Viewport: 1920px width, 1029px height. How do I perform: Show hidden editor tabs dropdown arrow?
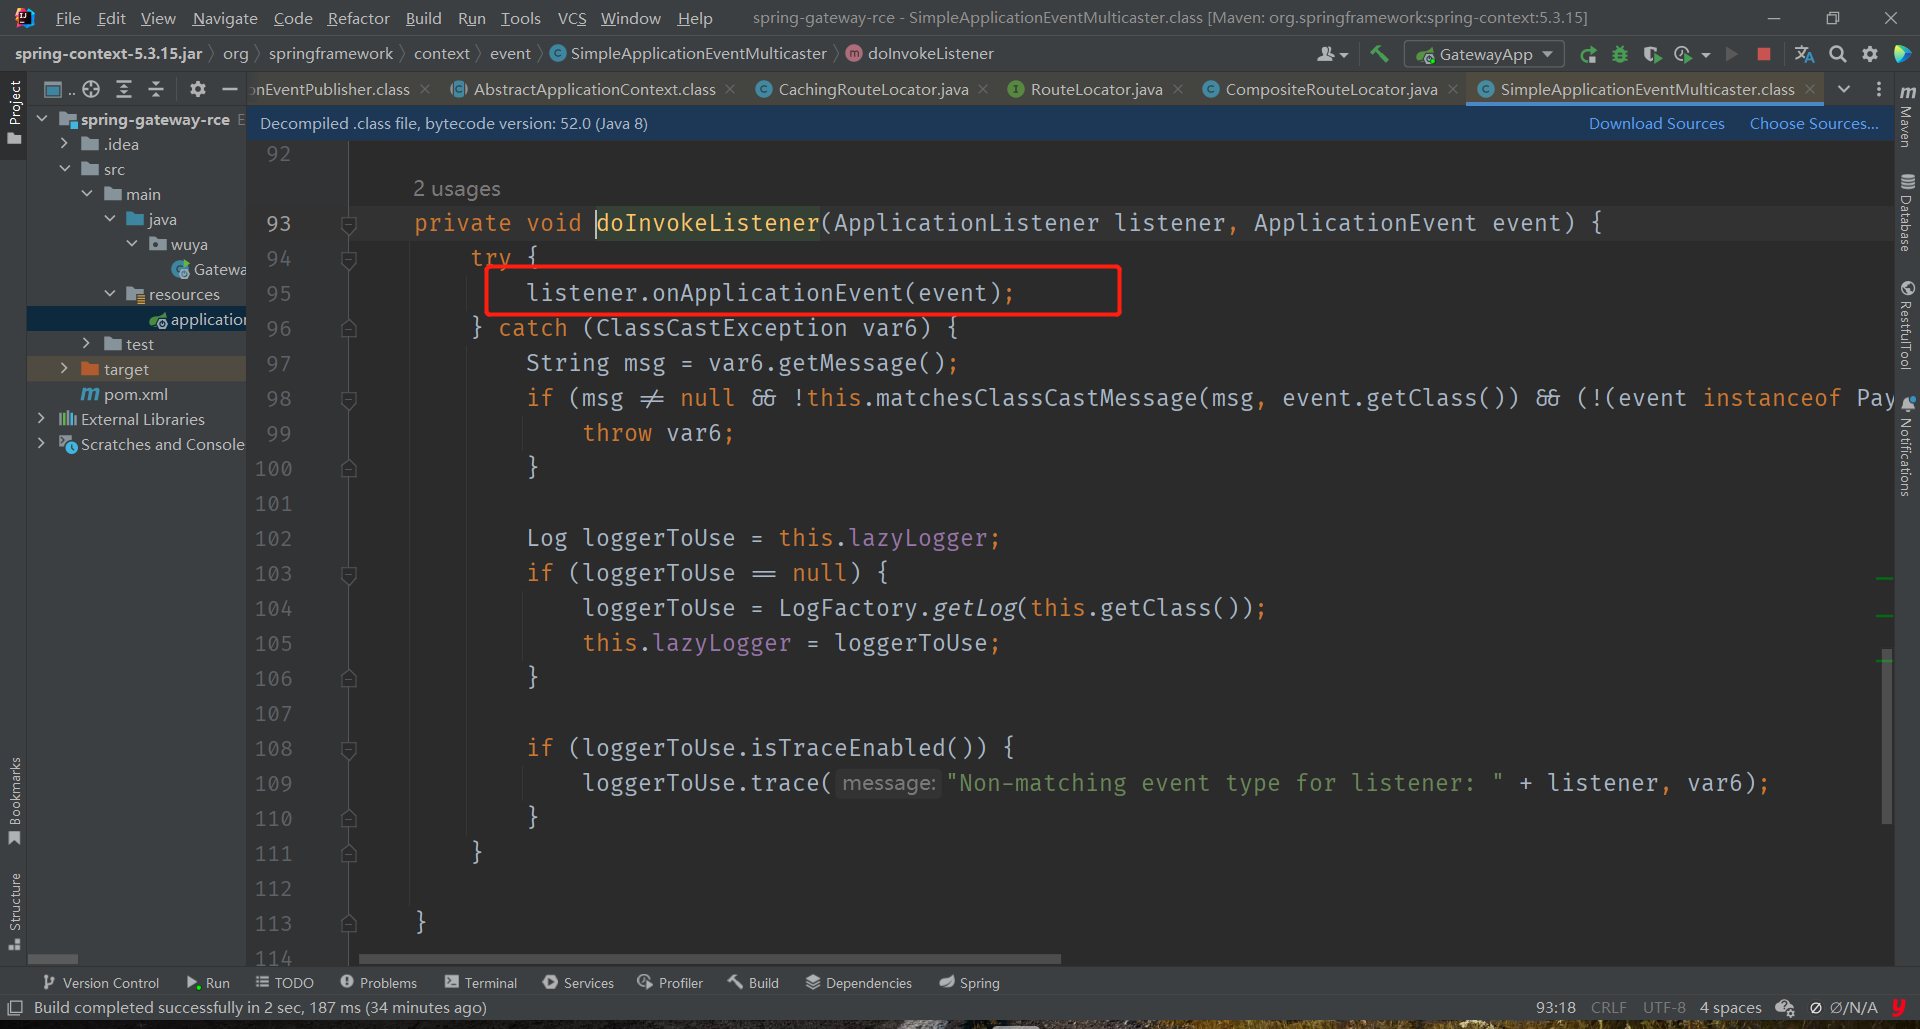(1844, 89)
